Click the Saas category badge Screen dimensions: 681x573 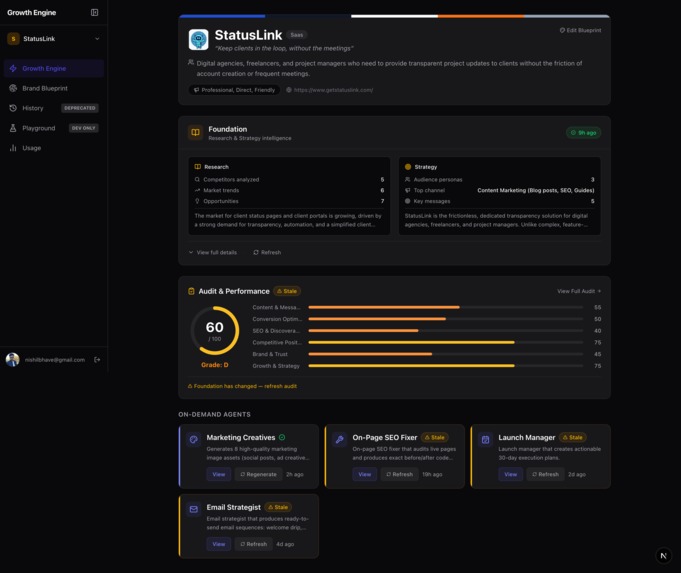point(297,35)
